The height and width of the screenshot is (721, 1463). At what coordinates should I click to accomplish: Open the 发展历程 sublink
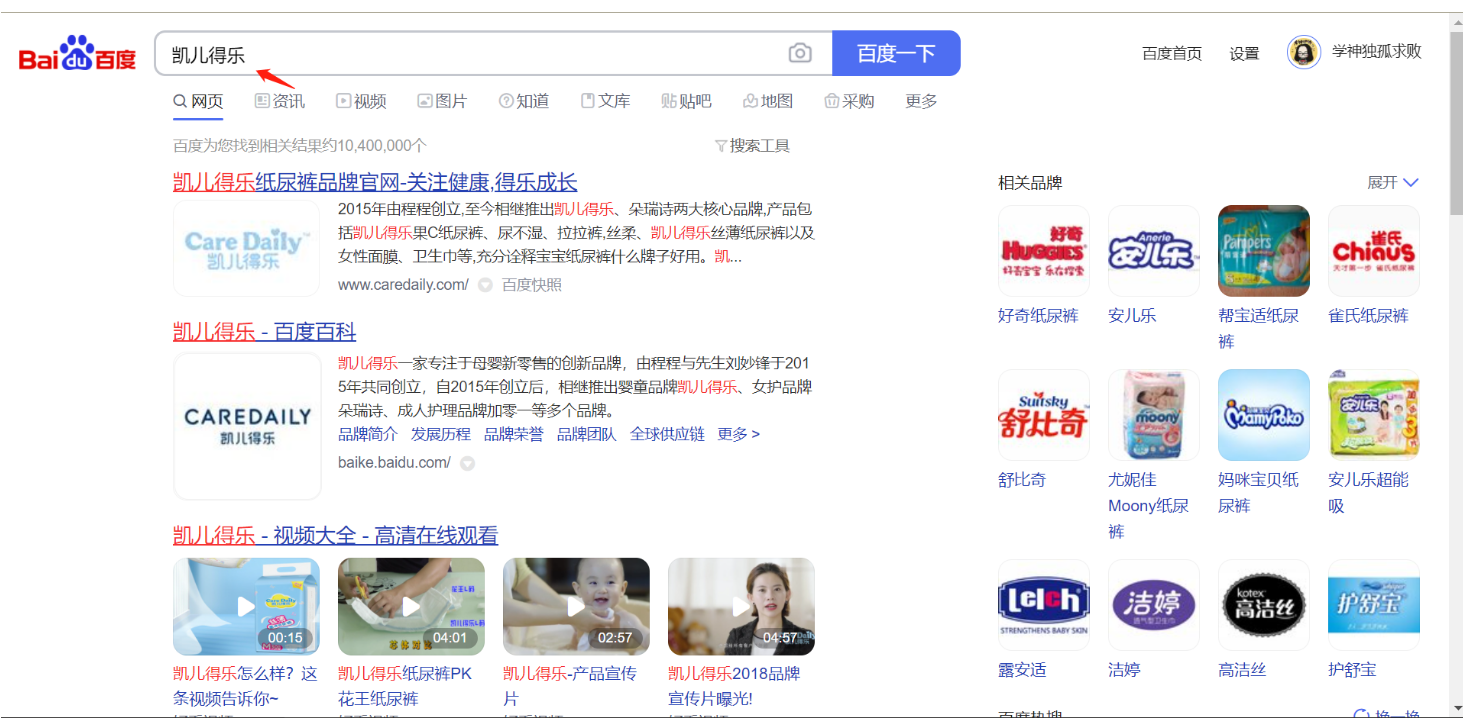(441, 434)
